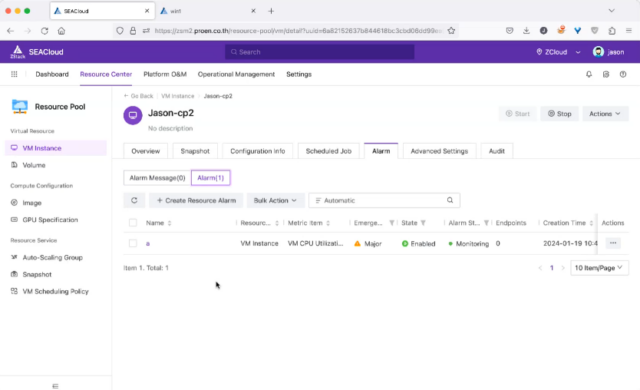Open the Bulk Action dropdown
Image resolution: width=640 pixels, height=390 pixels.
point(275,200)
